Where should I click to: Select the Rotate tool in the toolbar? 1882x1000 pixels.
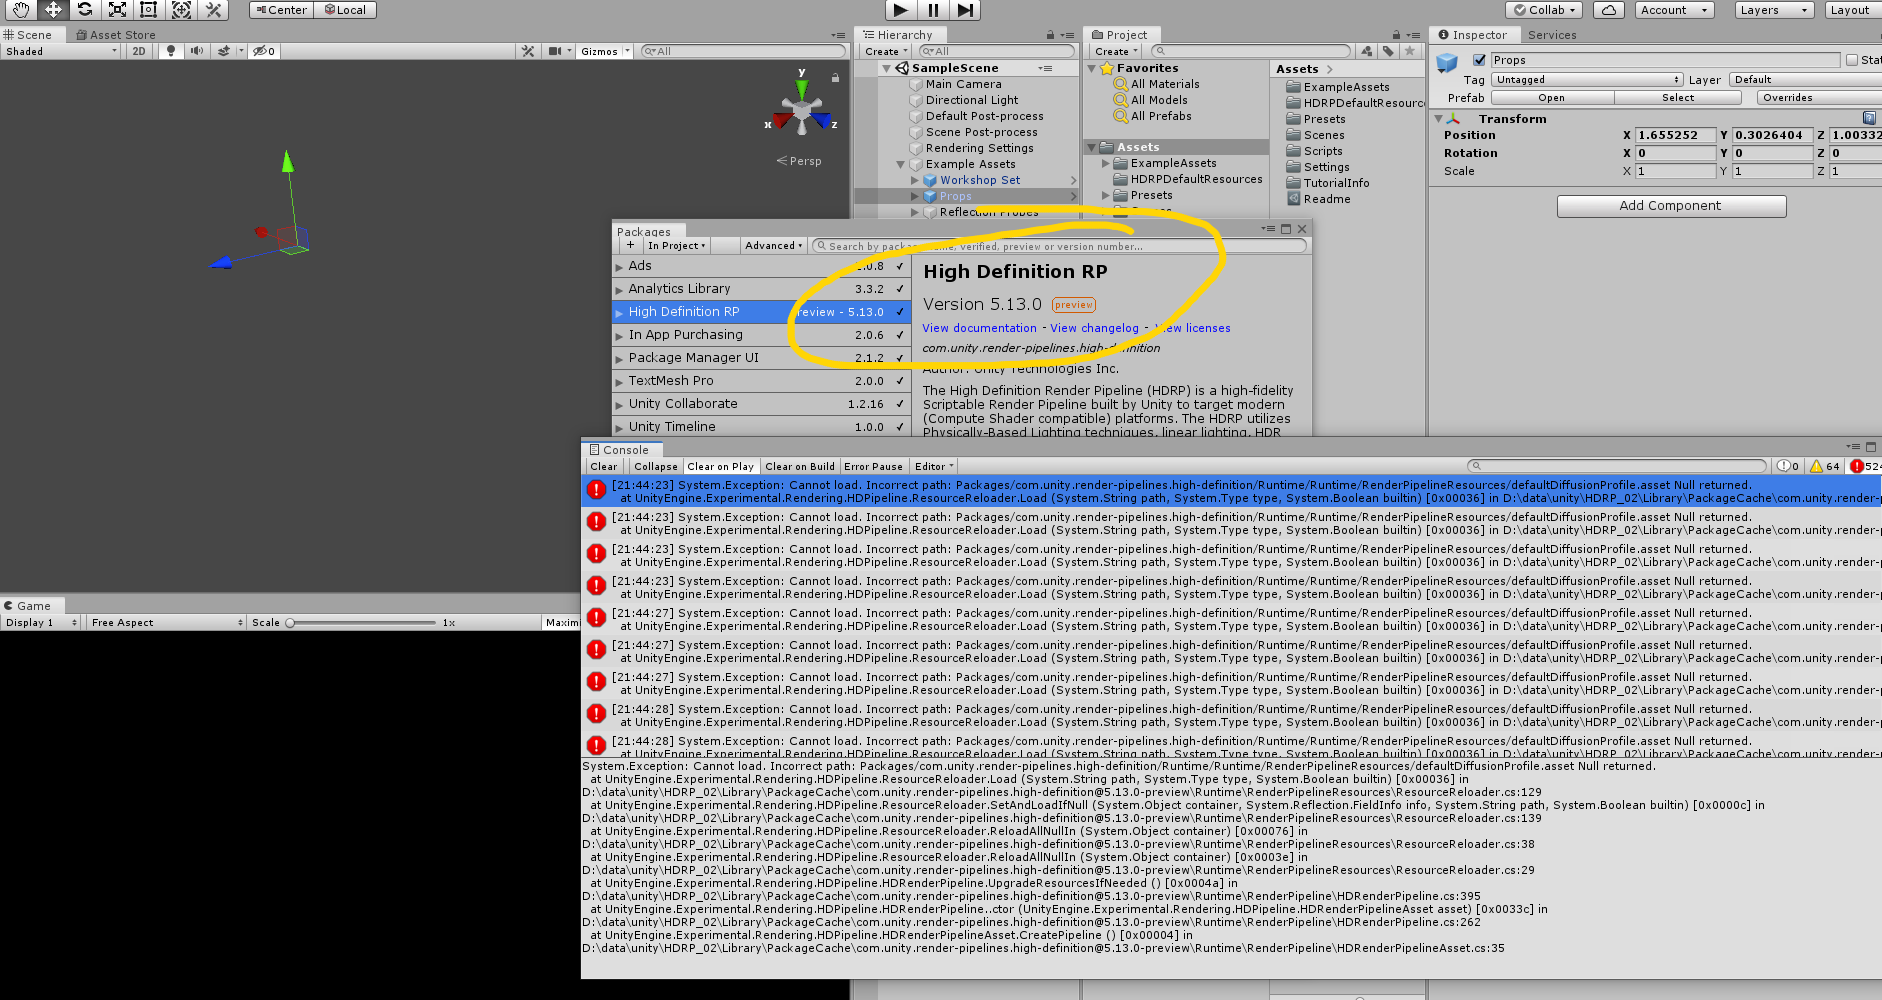tap(85, 10)
